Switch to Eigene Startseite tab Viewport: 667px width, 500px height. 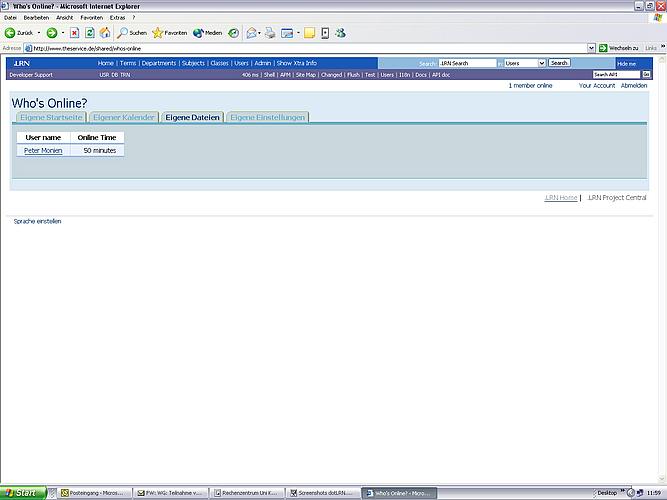click(51, 117)
